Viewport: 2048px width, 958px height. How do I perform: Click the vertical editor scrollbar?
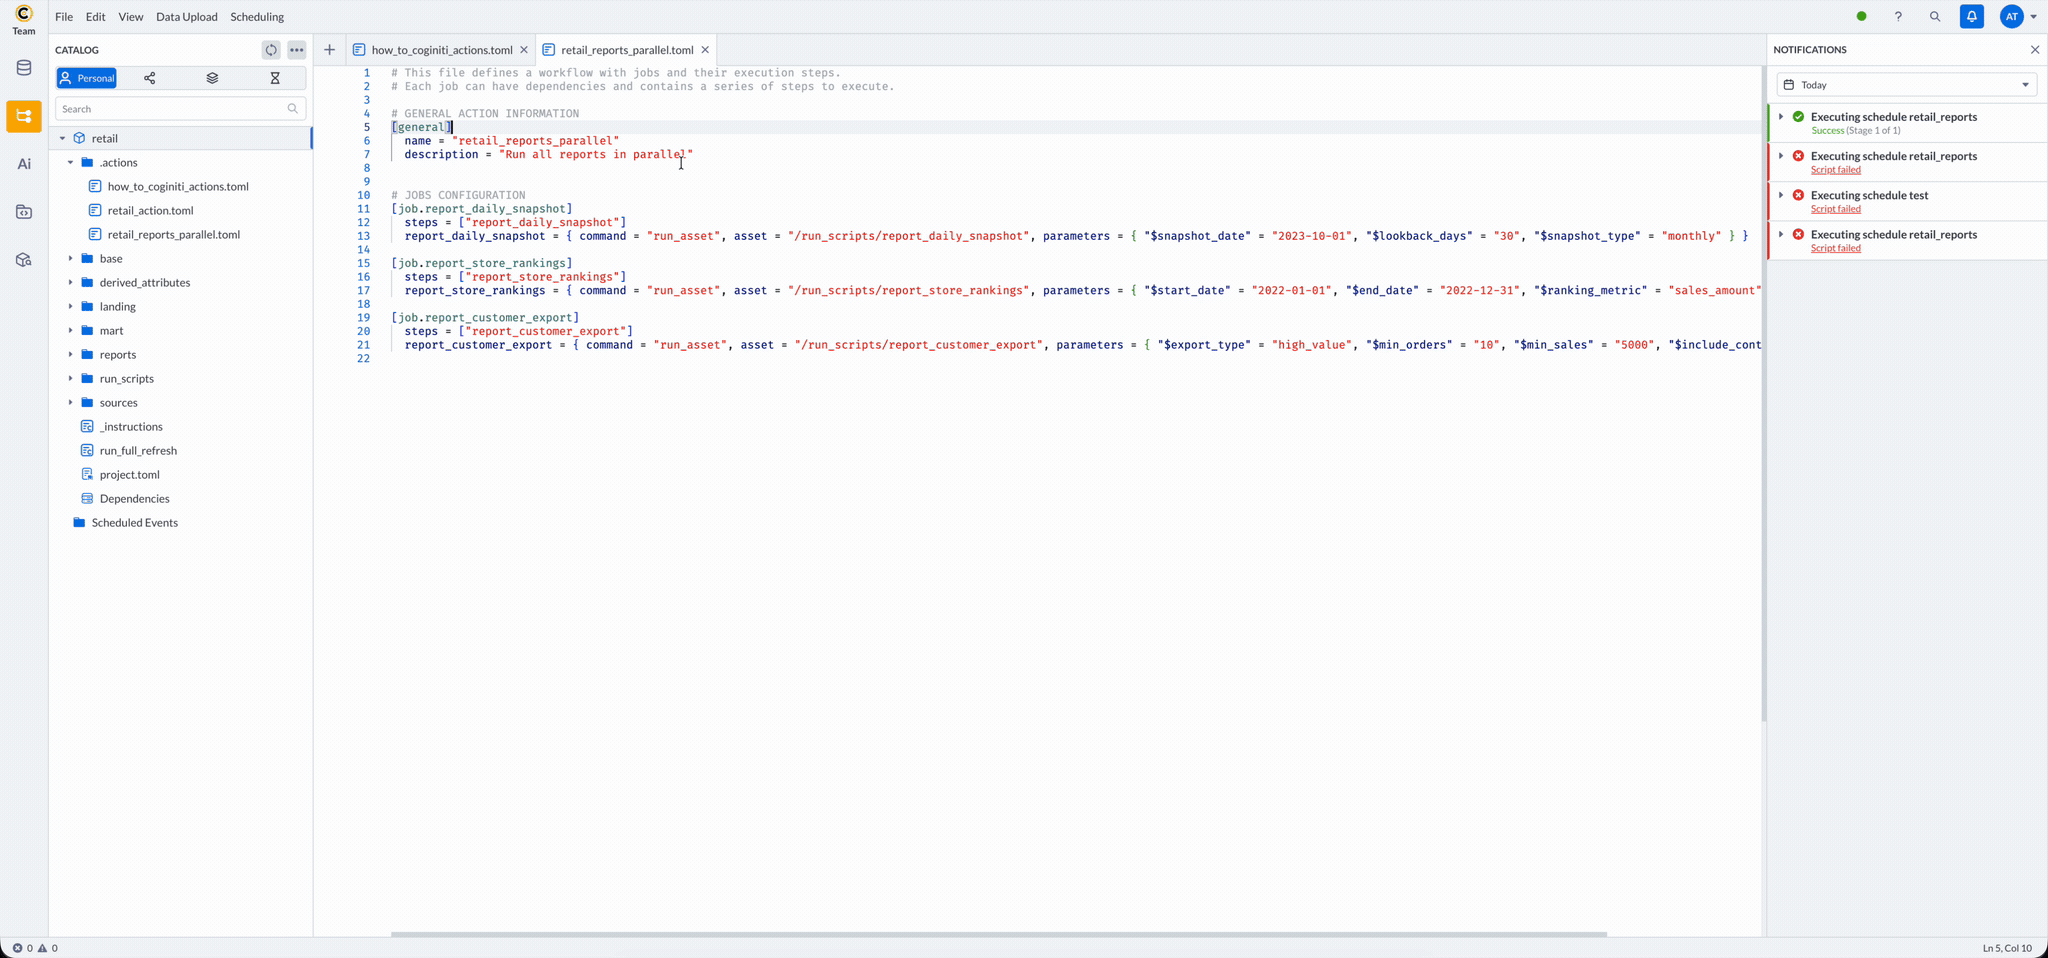click(x=1763, y=393)
